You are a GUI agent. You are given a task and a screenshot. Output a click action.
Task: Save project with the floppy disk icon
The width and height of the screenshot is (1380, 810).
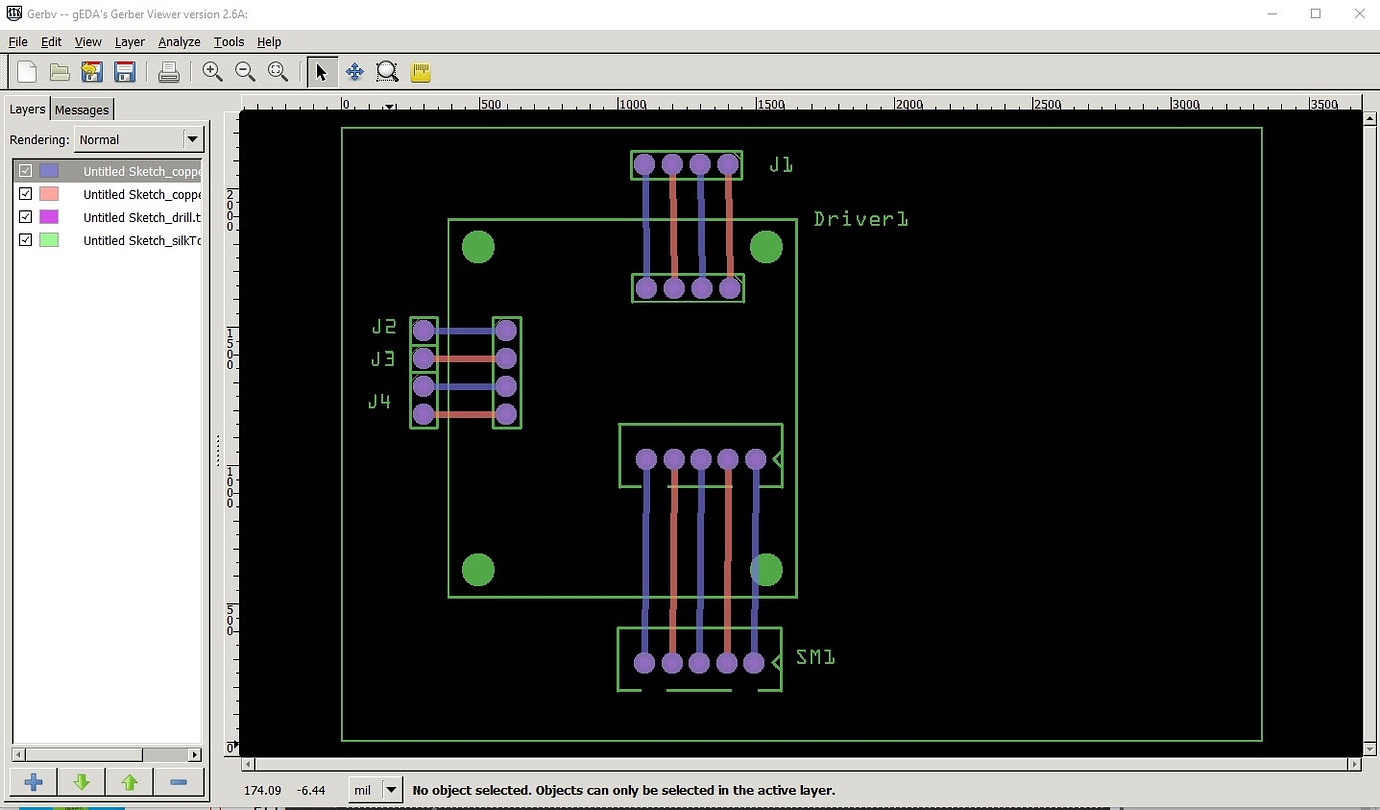click(125, 72)
